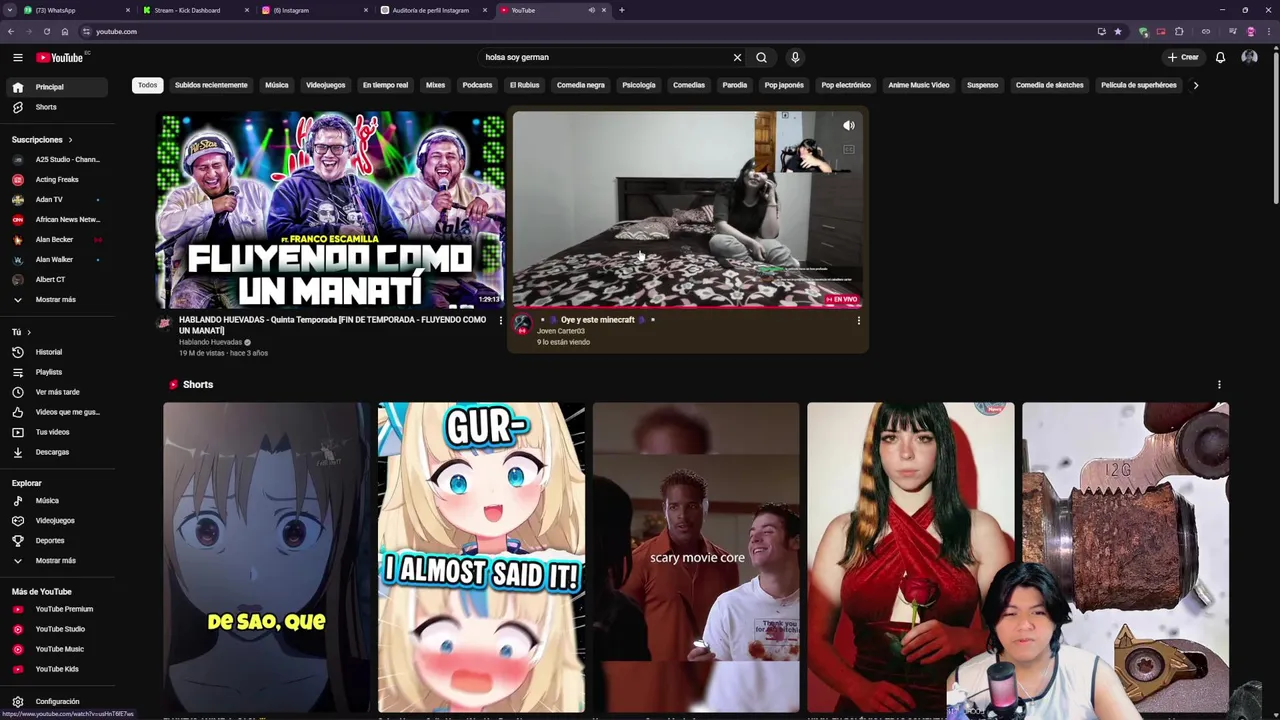Click the Crear button
Viewport: 1280px width, 720px height.
[1182, 57]
